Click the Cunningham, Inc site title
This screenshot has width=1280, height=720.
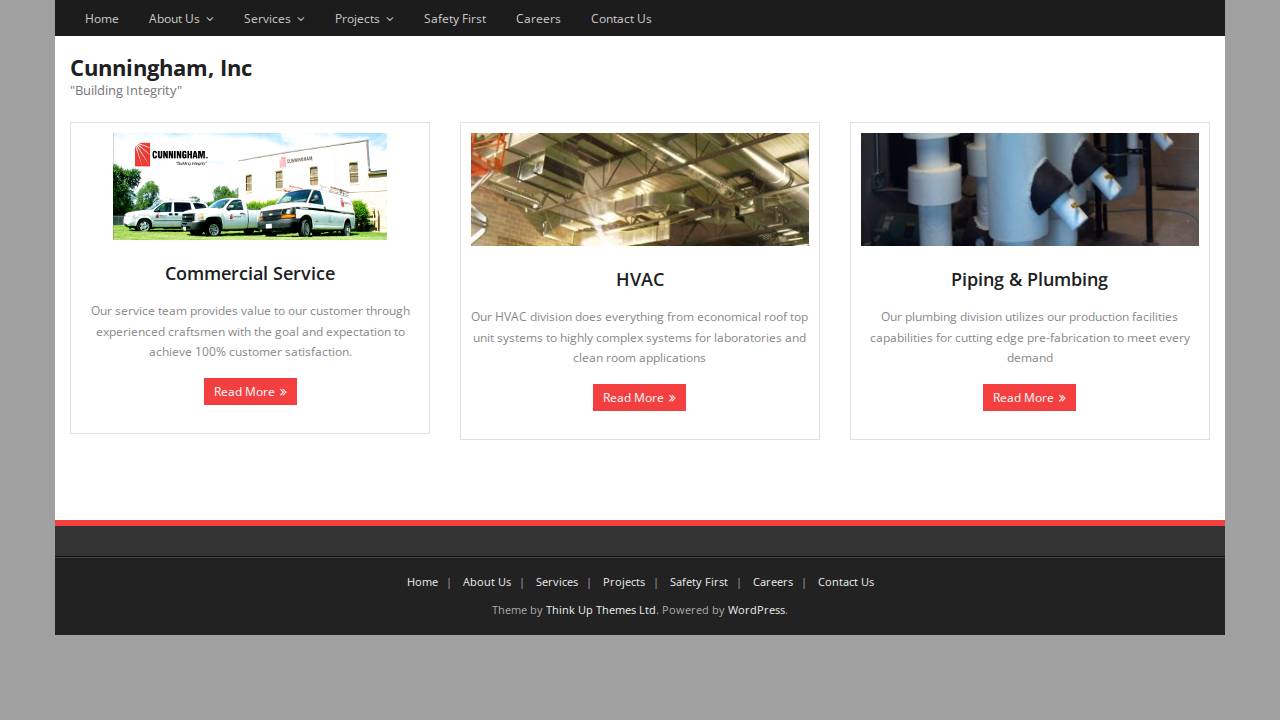pos(161,68)
